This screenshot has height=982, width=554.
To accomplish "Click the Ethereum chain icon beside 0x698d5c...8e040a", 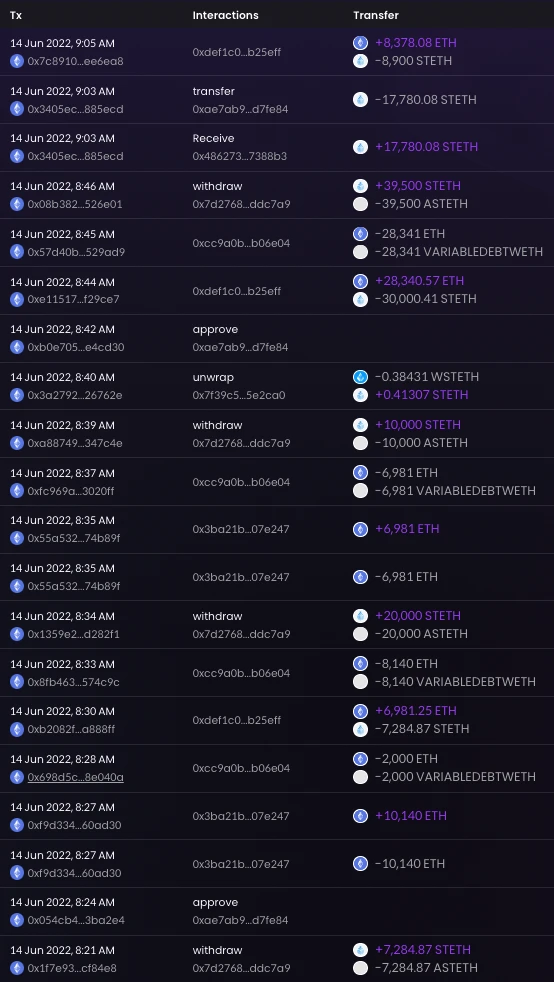I will 17,777.
